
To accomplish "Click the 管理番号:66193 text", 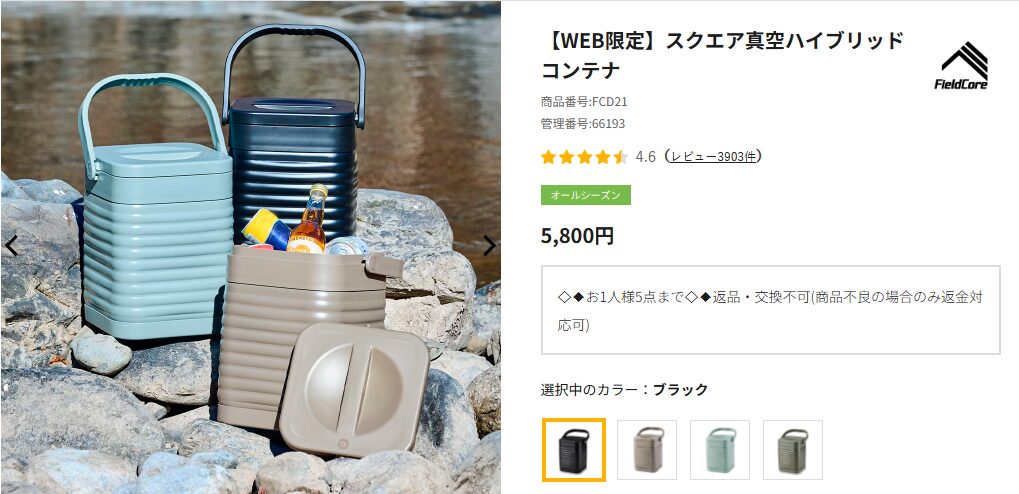I will 582,124.
